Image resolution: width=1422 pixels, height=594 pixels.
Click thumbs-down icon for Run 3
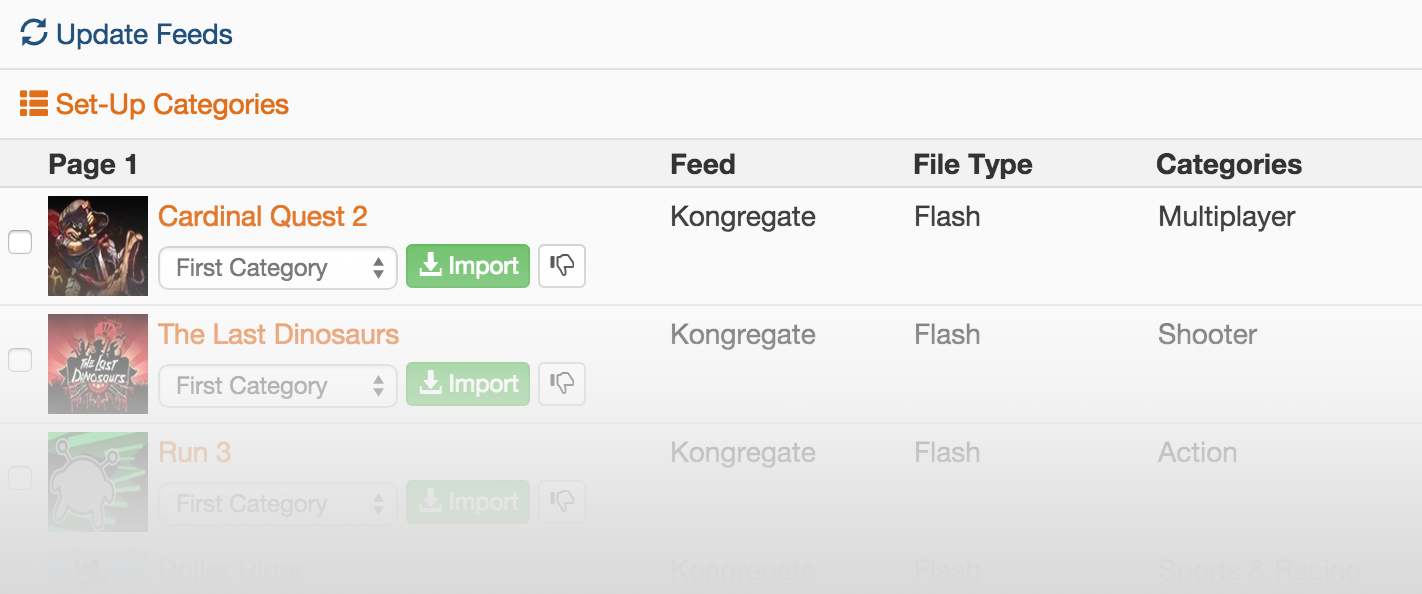[562, 502]
